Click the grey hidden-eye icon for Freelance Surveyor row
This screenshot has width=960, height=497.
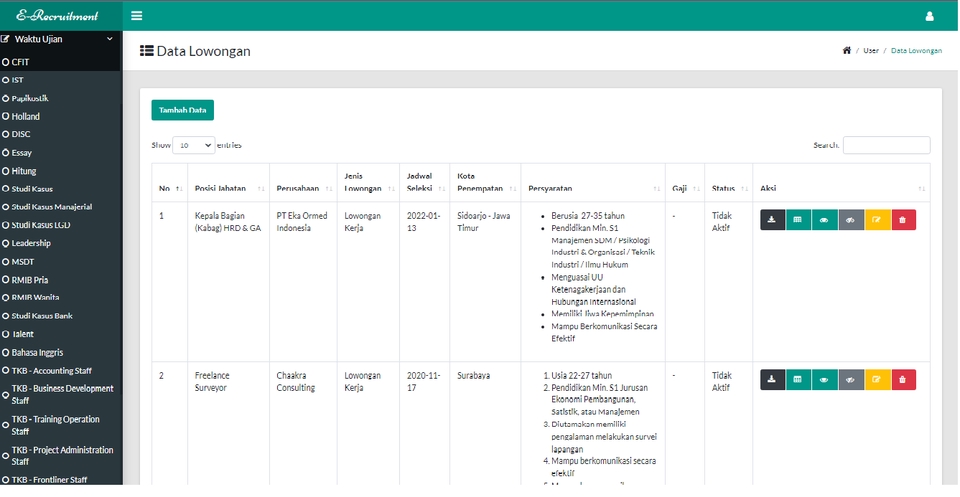(x=851, y=379)
